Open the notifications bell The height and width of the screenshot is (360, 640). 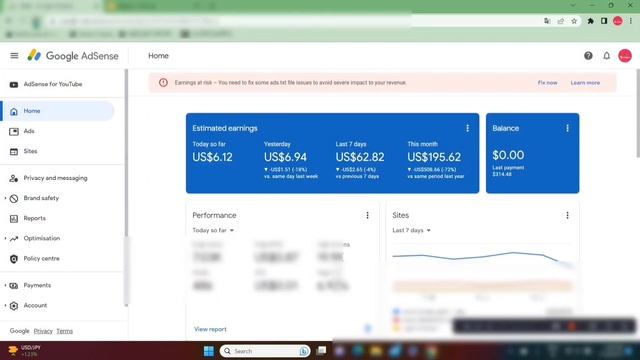(607, 56)
